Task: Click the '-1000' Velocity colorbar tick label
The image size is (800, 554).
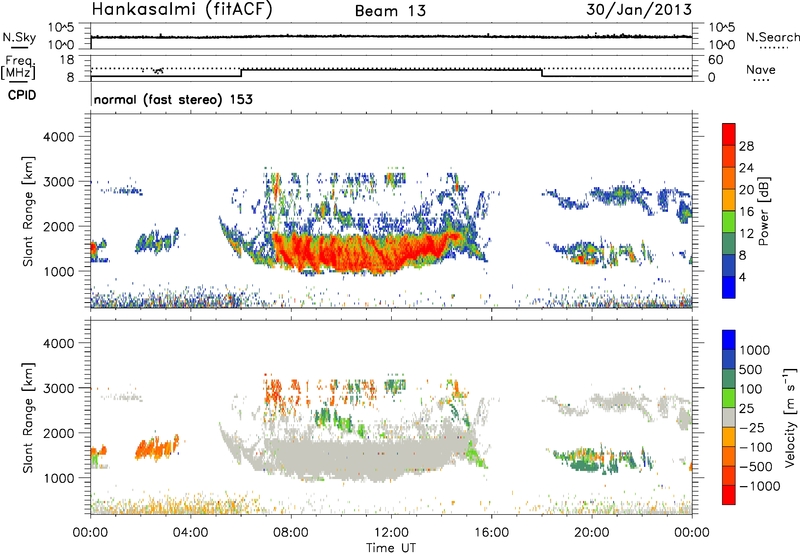Action: click(759, 486)
